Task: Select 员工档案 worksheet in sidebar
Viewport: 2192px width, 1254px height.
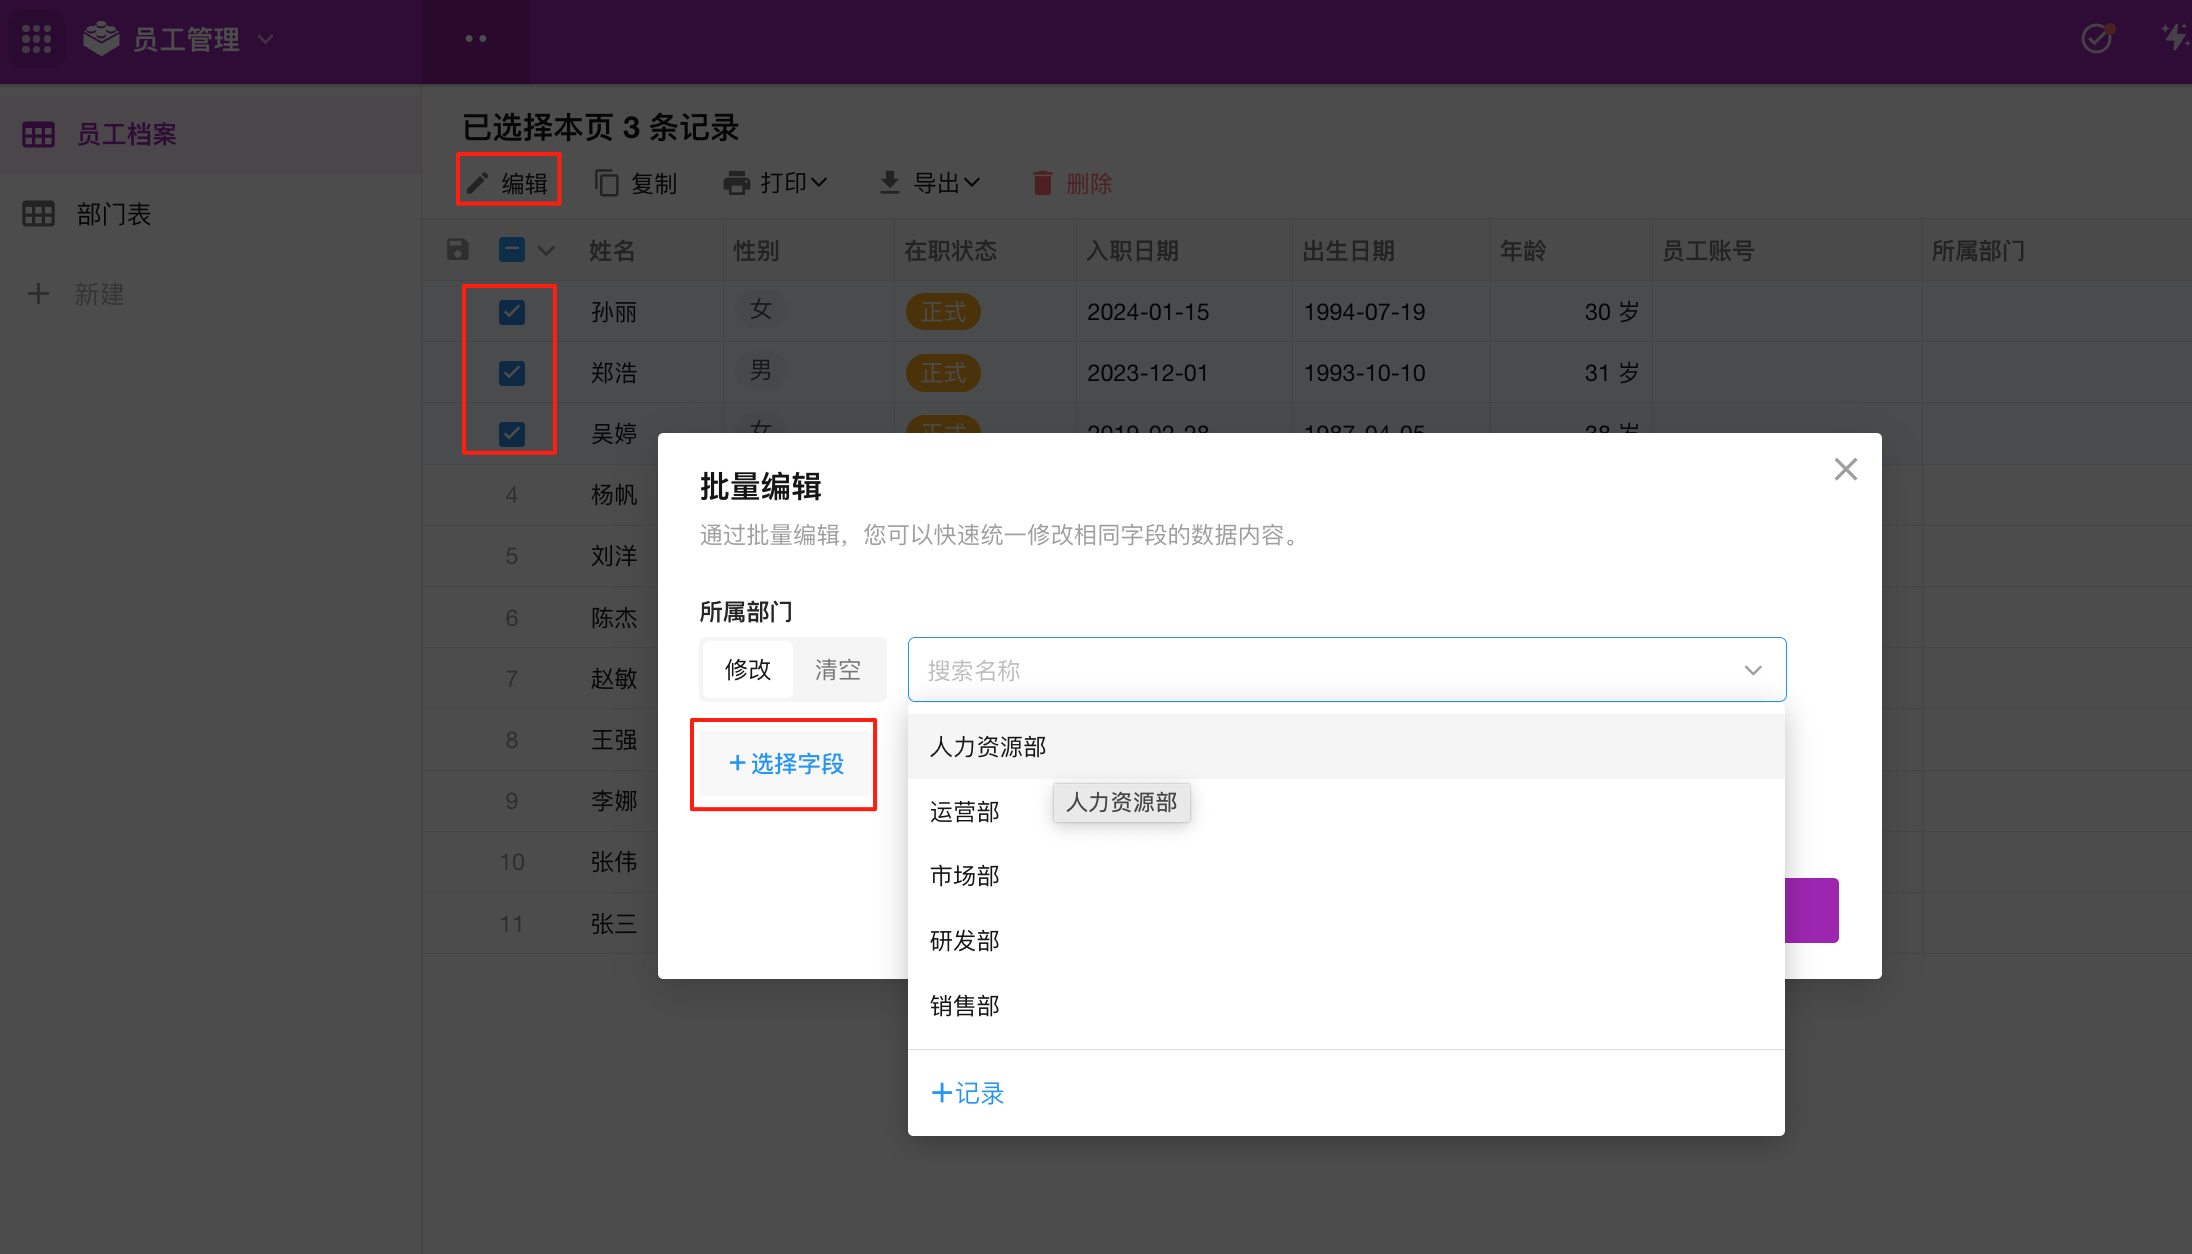Action: (210, 134)
